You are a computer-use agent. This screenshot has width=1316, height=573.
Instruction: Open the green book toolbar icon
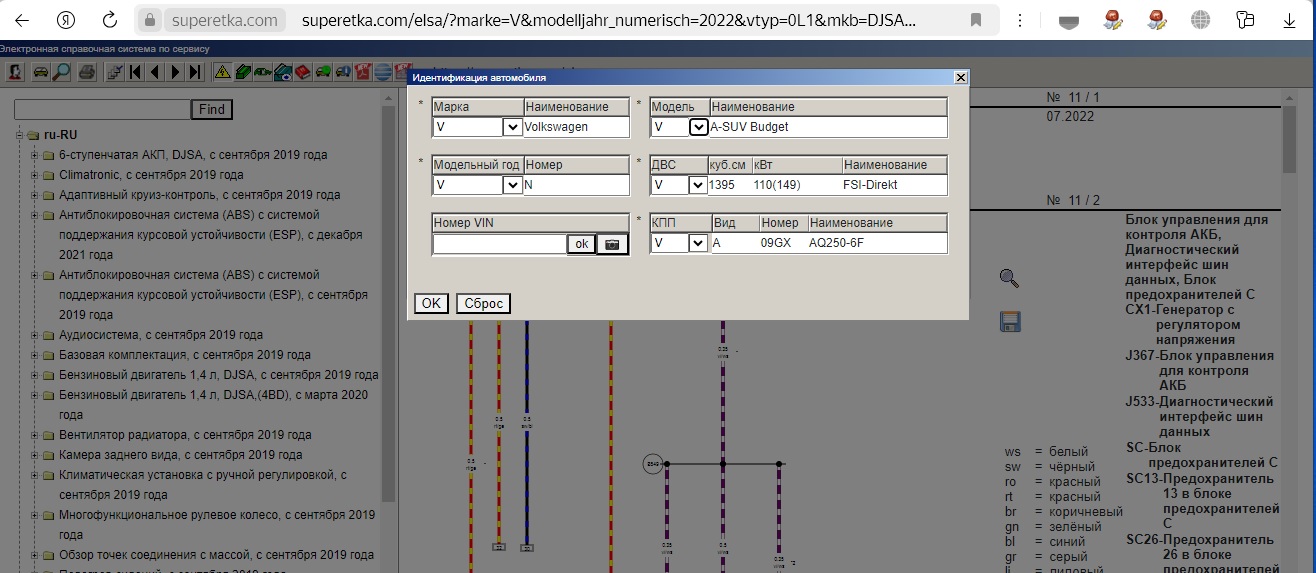click(x=243, y=72)
